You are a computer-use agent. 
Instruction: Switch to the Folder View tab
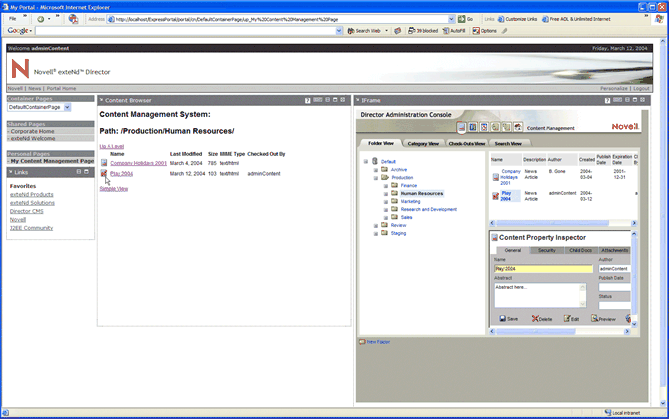point(381,143)
